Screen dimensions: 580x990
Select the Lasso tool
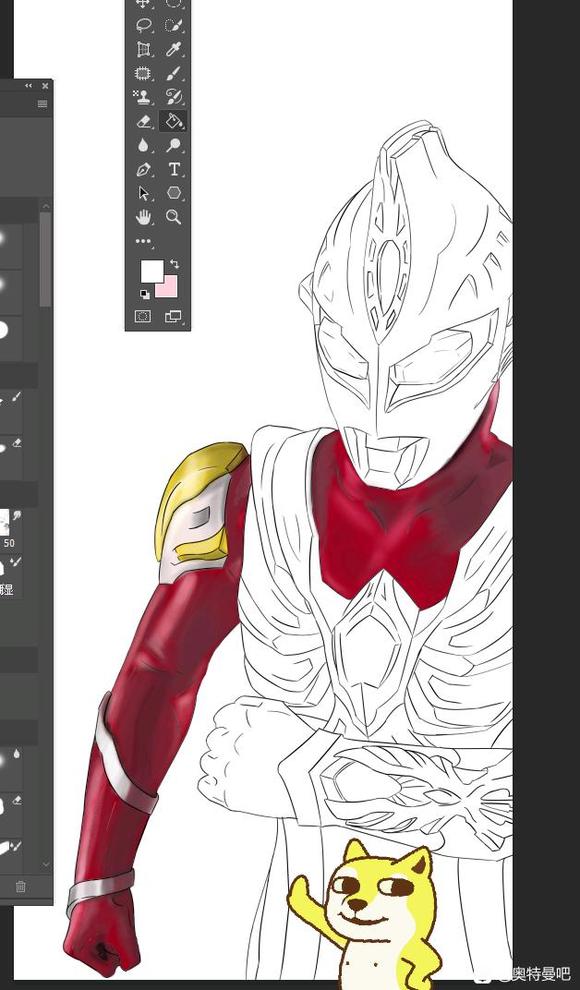click(x=144, y=25)
